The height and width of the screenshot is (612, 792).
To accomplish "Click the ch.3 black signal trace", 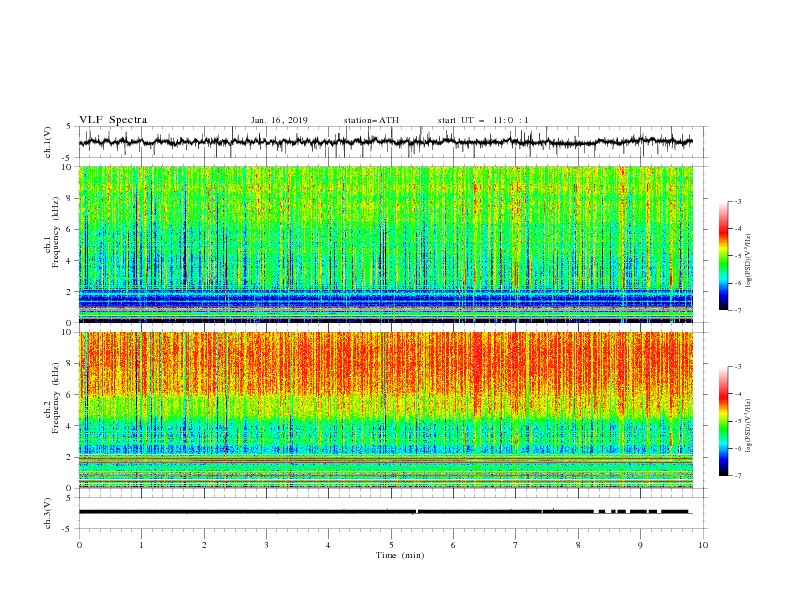I will (x=384, y=512).
